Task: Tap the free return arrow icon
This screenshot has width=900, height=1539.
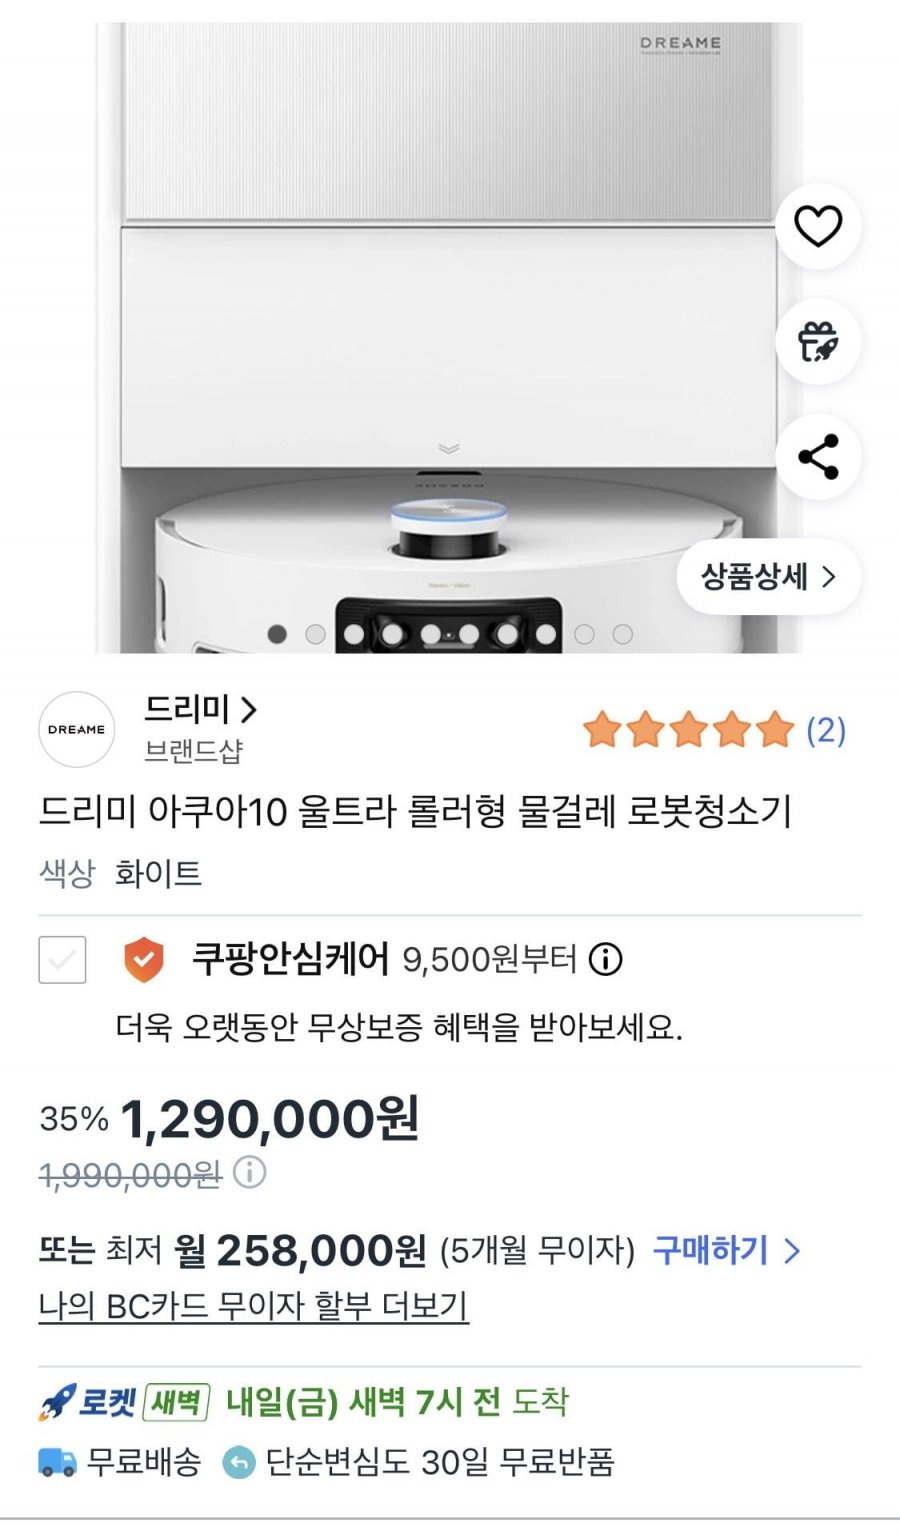Action: coord(238,1463)
